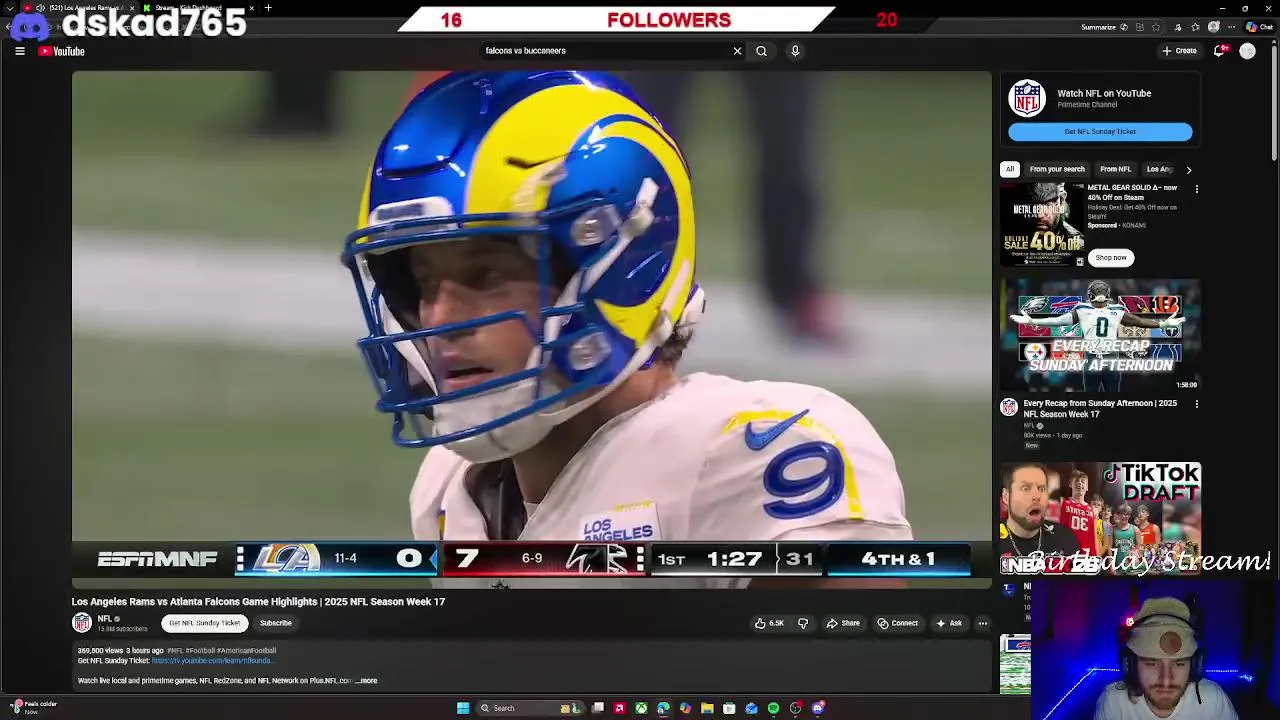Dislike the video with thumbs down
The height and width of the screenshot is (720, 1280).
point(802,623)
